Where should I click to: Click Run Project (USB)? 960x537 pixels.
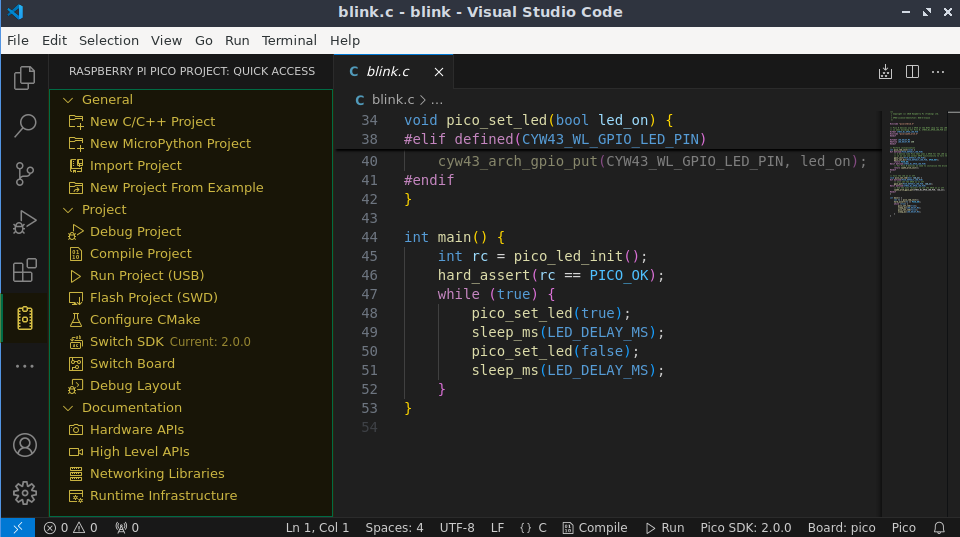coord(191,276)
